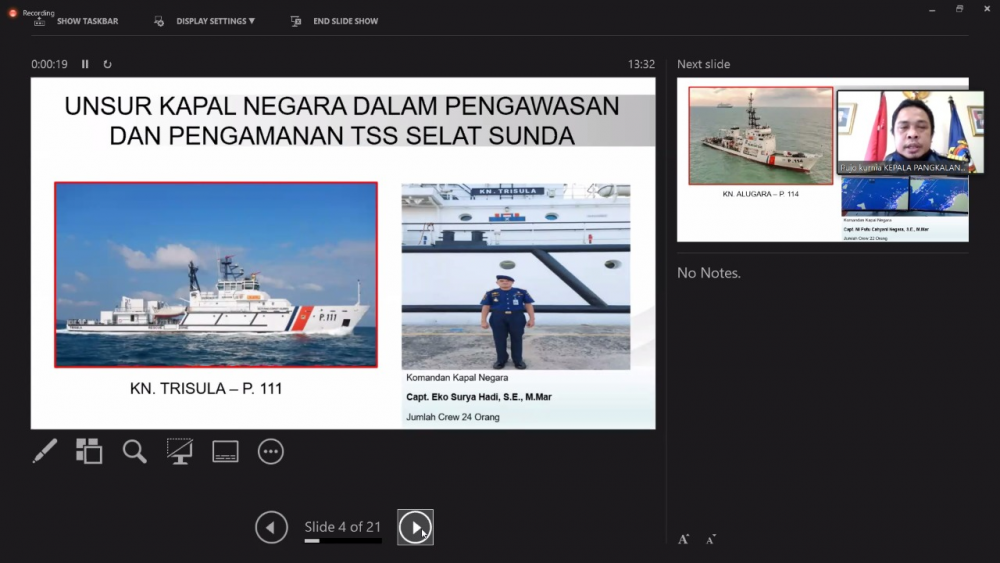Select the zoom into slide magnifier

coord(135,451)
